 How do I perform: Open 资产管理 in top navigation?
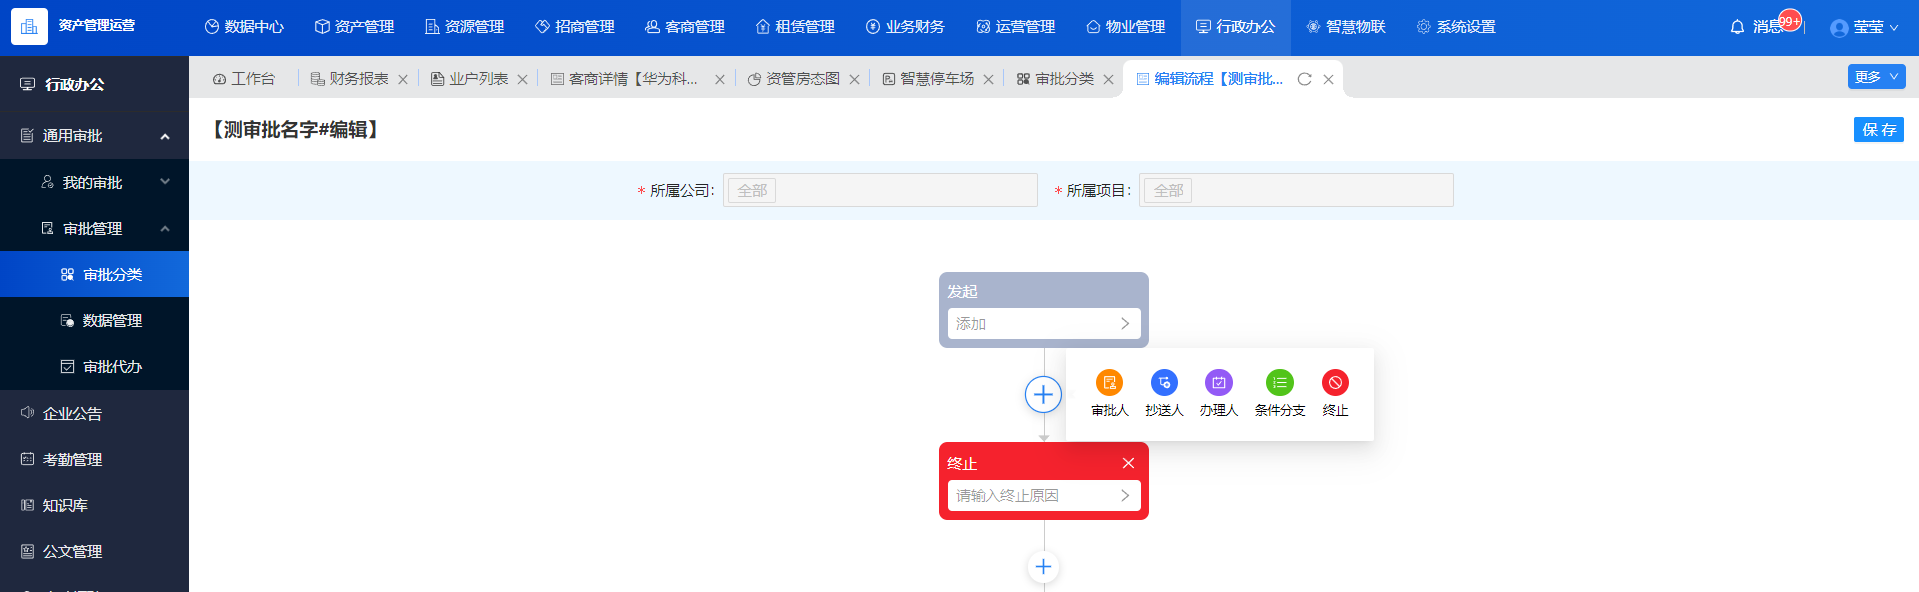click(354, 27)
